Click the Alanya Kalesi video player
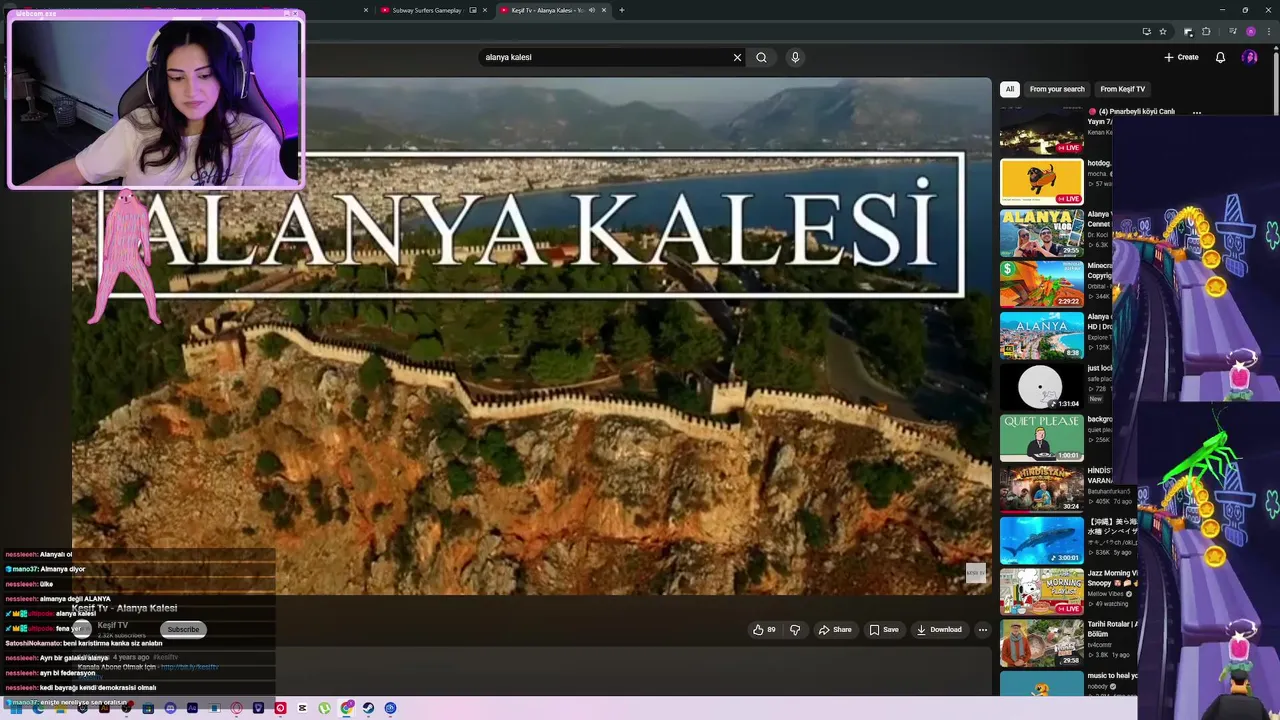The height and width of the screenshot is (720, 1280). (x=531, y=336)
